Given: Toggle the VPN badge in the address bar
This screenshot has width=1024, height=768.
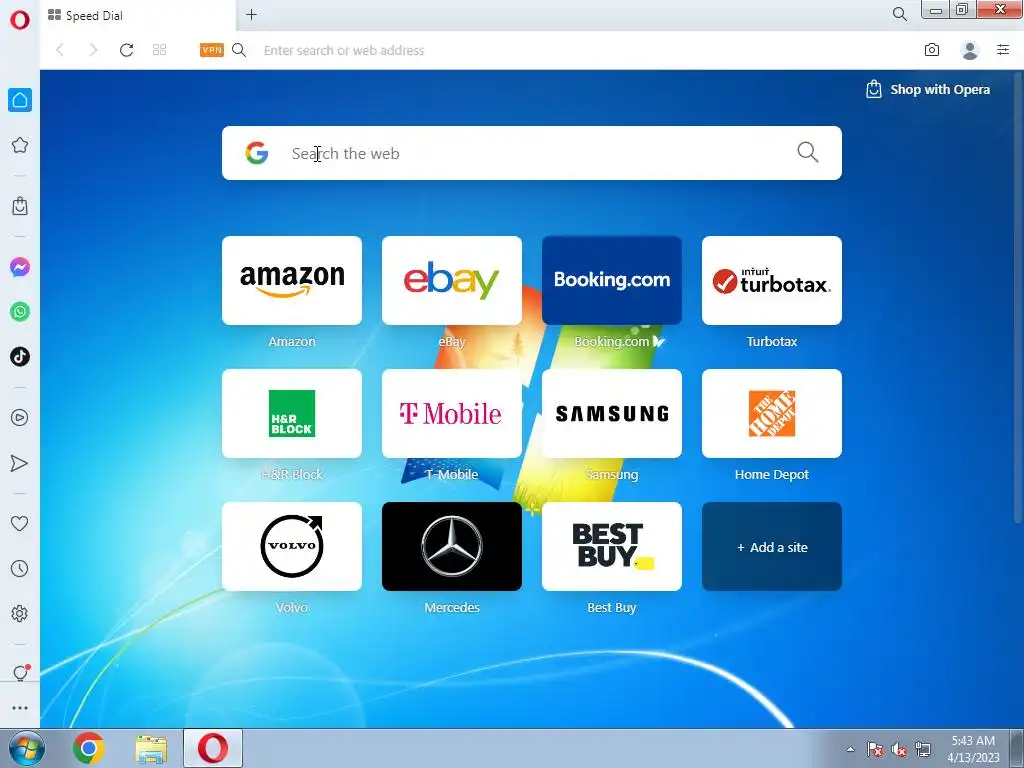Looking at the screenshot, I should [x=212, y=50].
